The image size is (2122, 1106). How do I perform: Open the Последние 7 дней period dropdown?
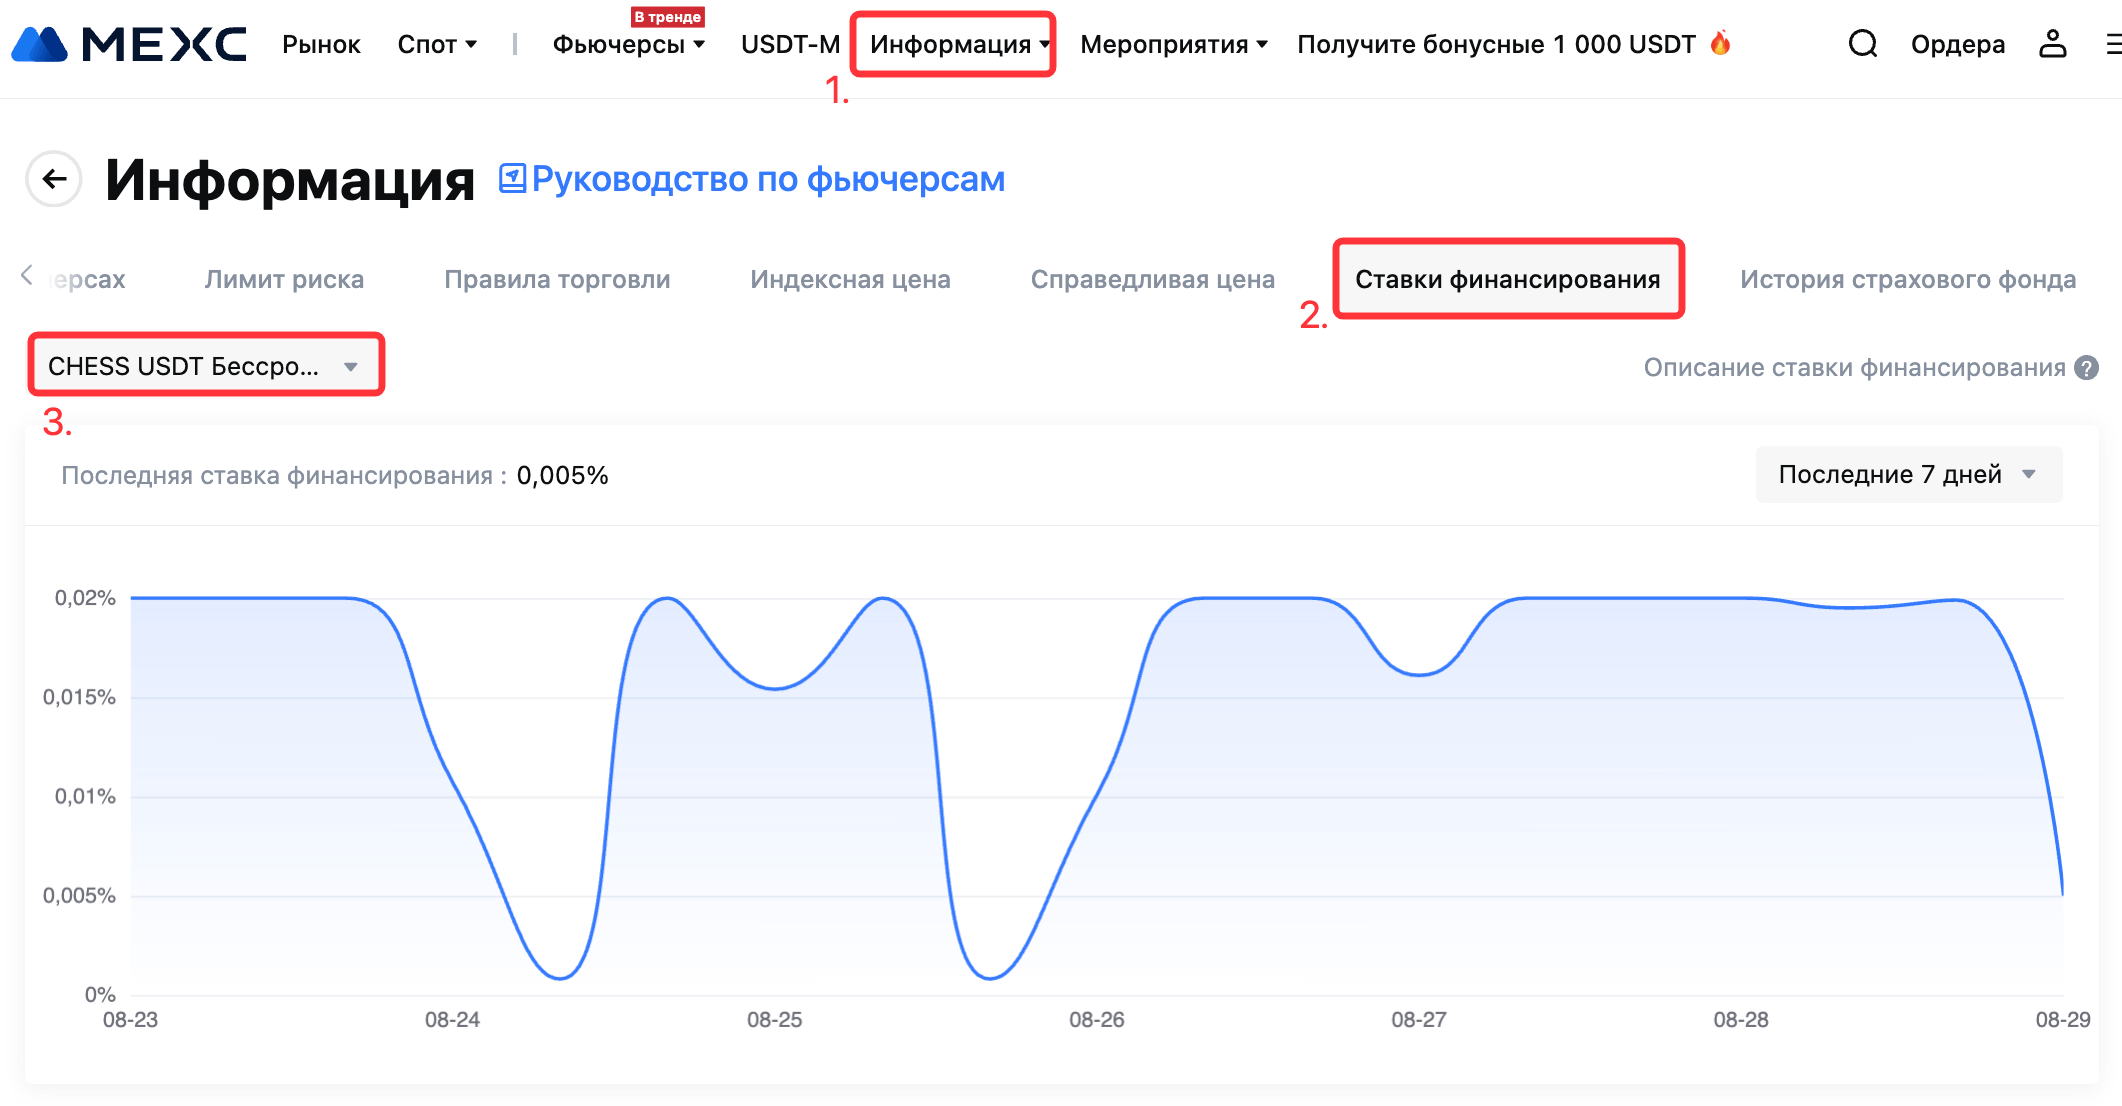tap(1907, 474)
